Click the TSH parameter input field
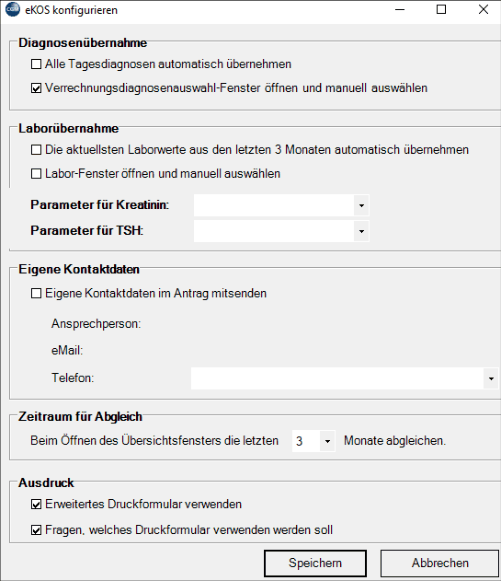 274,231
